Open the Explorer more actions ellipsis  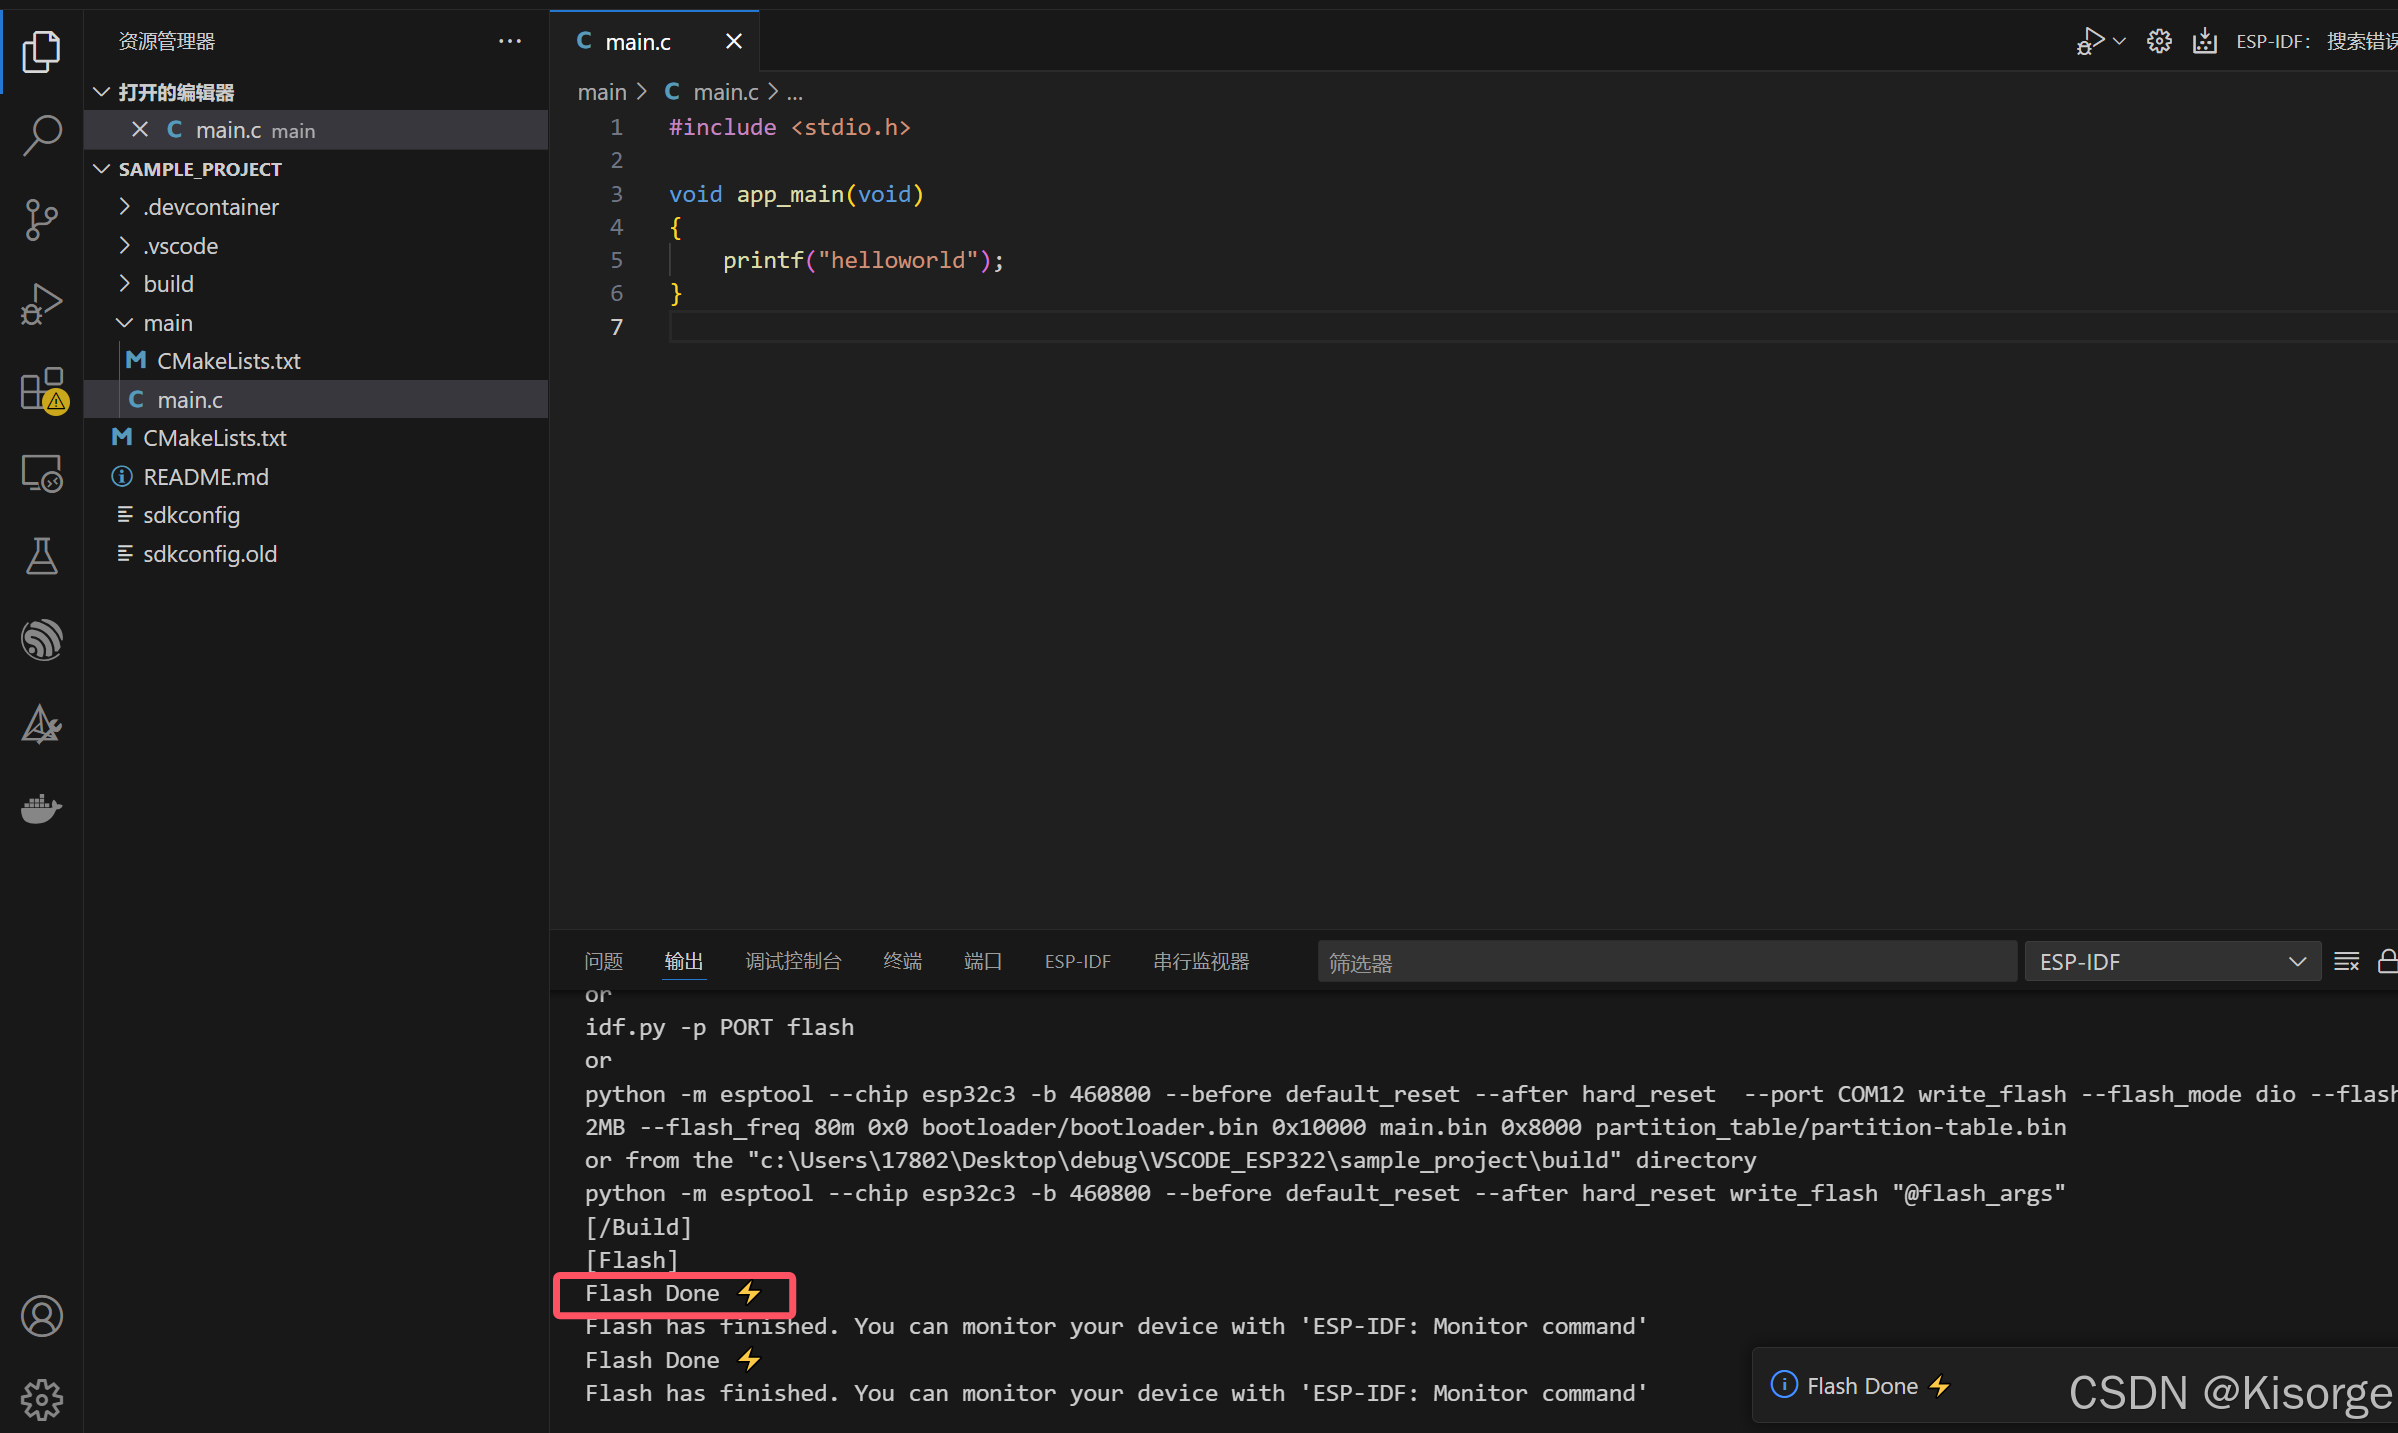click(510, 41)
